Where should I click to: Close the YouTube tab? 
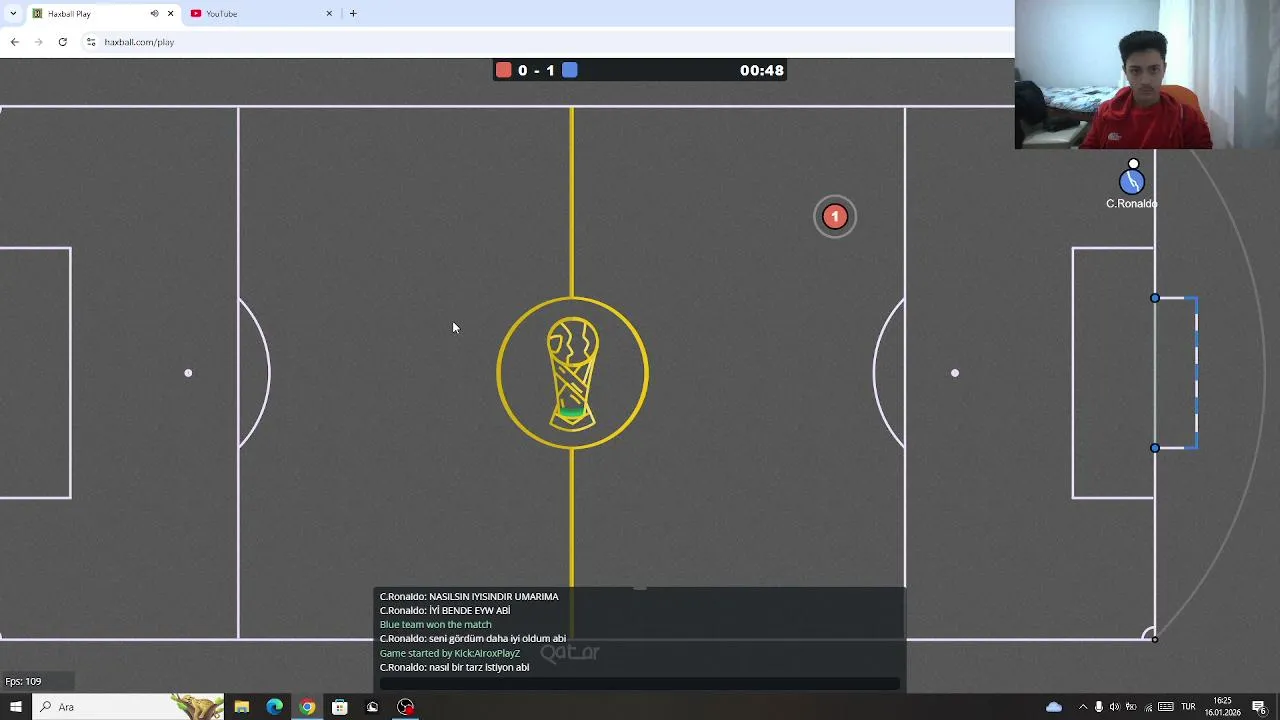(x=329, y=14)
